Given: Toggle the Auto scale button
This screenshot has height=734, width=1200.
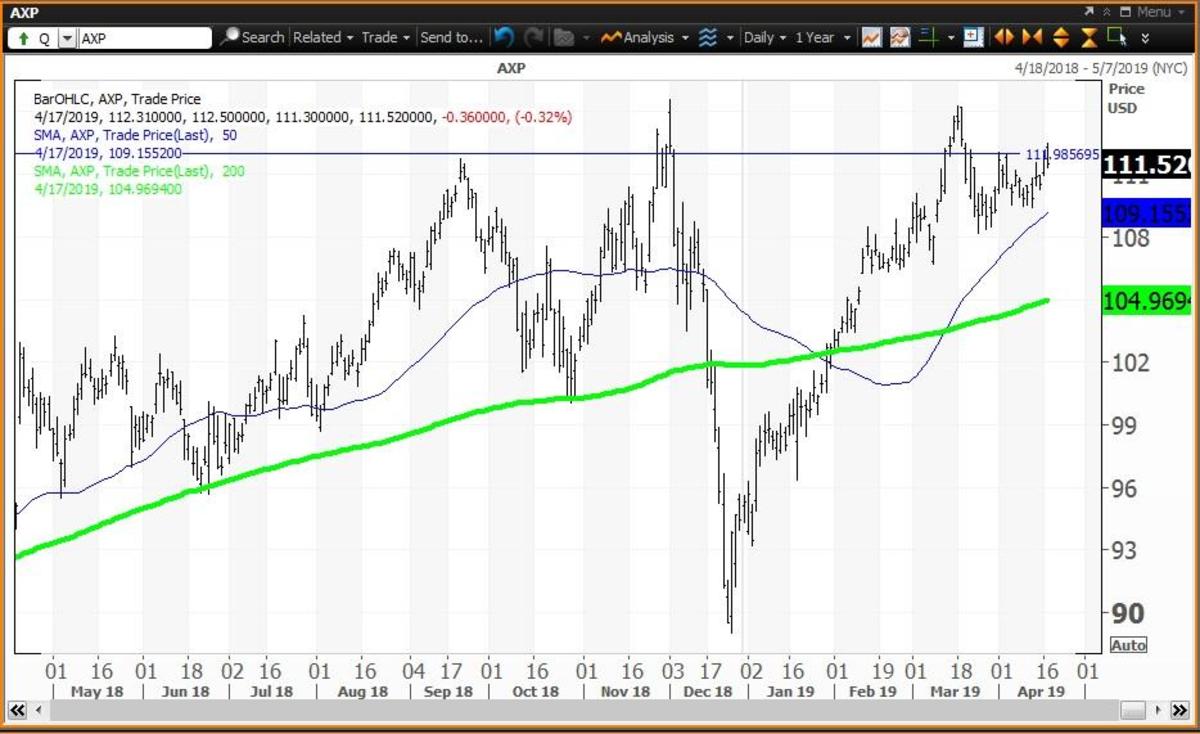Looking at the screenshot, I should 1128,645.
